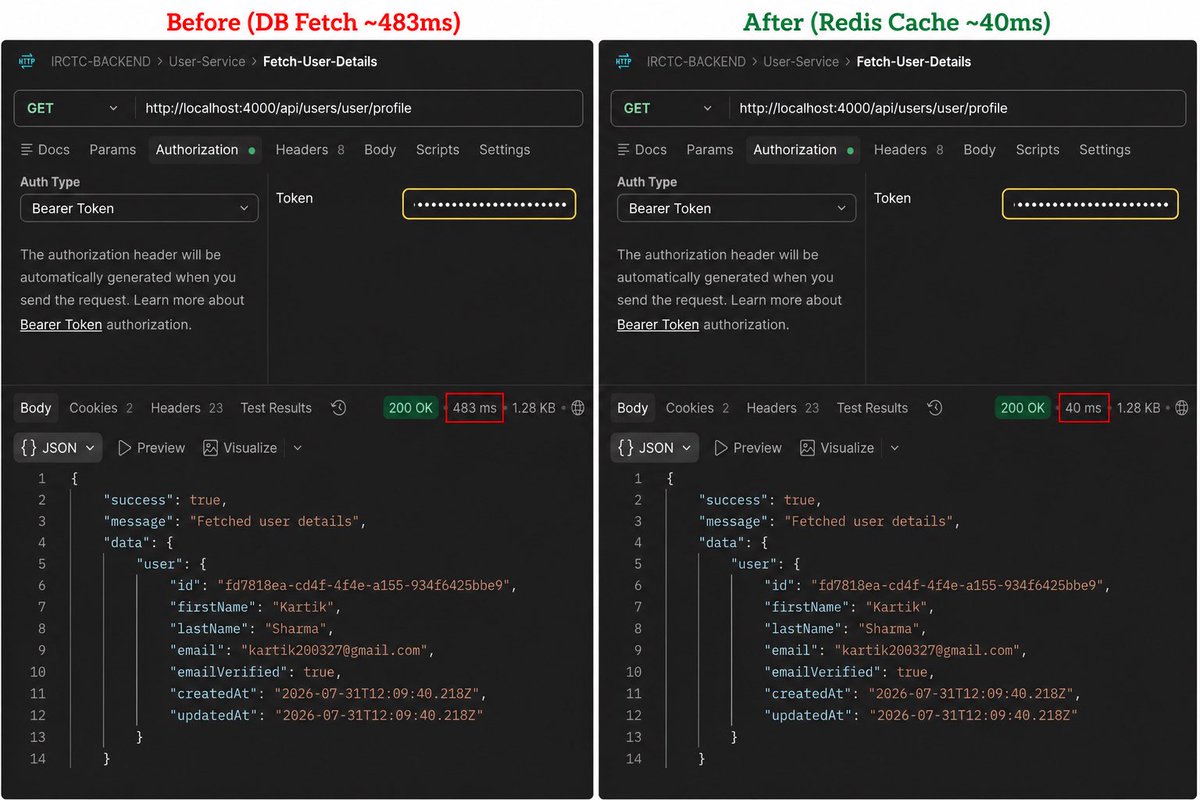The width and height of the screenshot is (1200, 800).
Task: Click IRCTC-BACKEND breadcrumb in left panel
Action: coord(100,61)
